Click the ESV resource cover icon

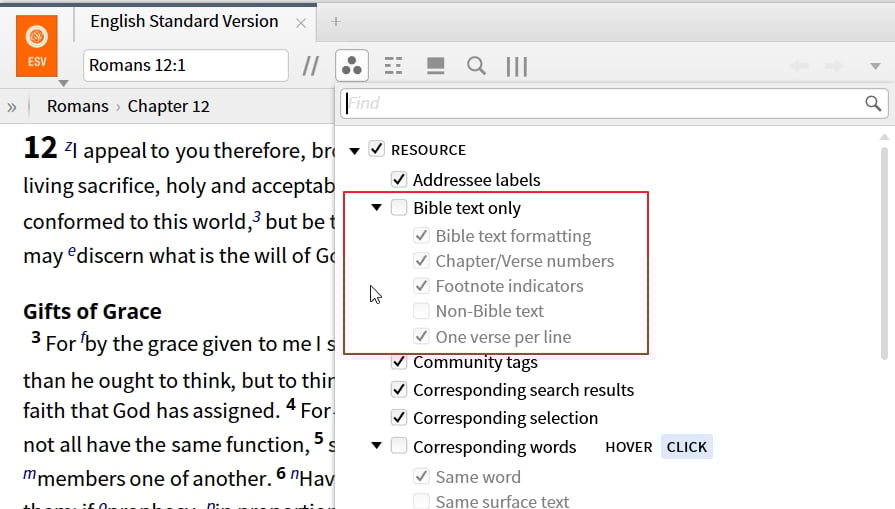37,46
